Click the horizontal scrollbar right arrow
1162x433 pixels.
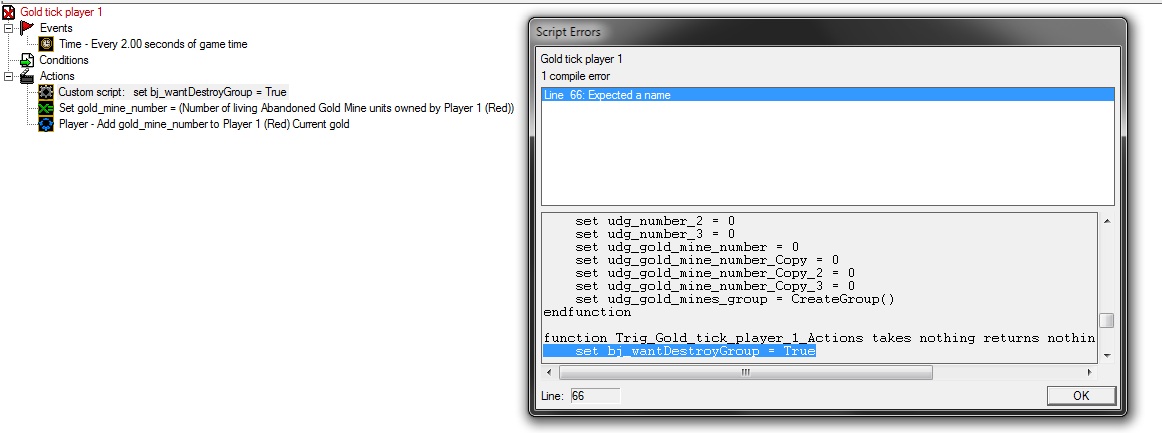1089,372
